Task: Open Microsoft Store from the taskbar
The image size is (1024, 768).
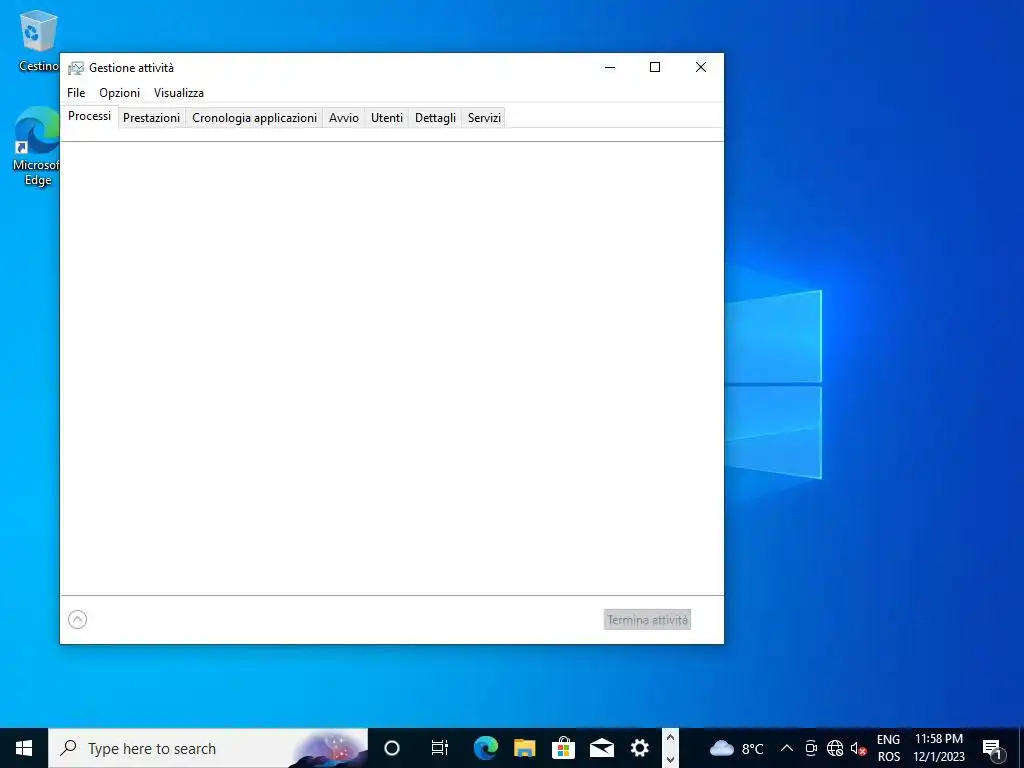Action: coord(563,748)
